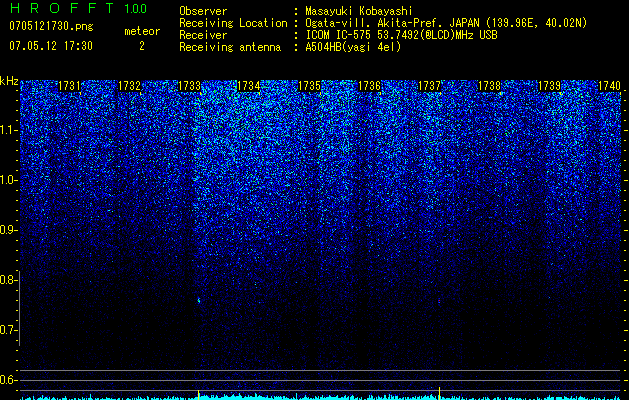The width and height of the screenshot is (629, 400).
Task: Click the Receiving Location label
Action: coord(233,23)
